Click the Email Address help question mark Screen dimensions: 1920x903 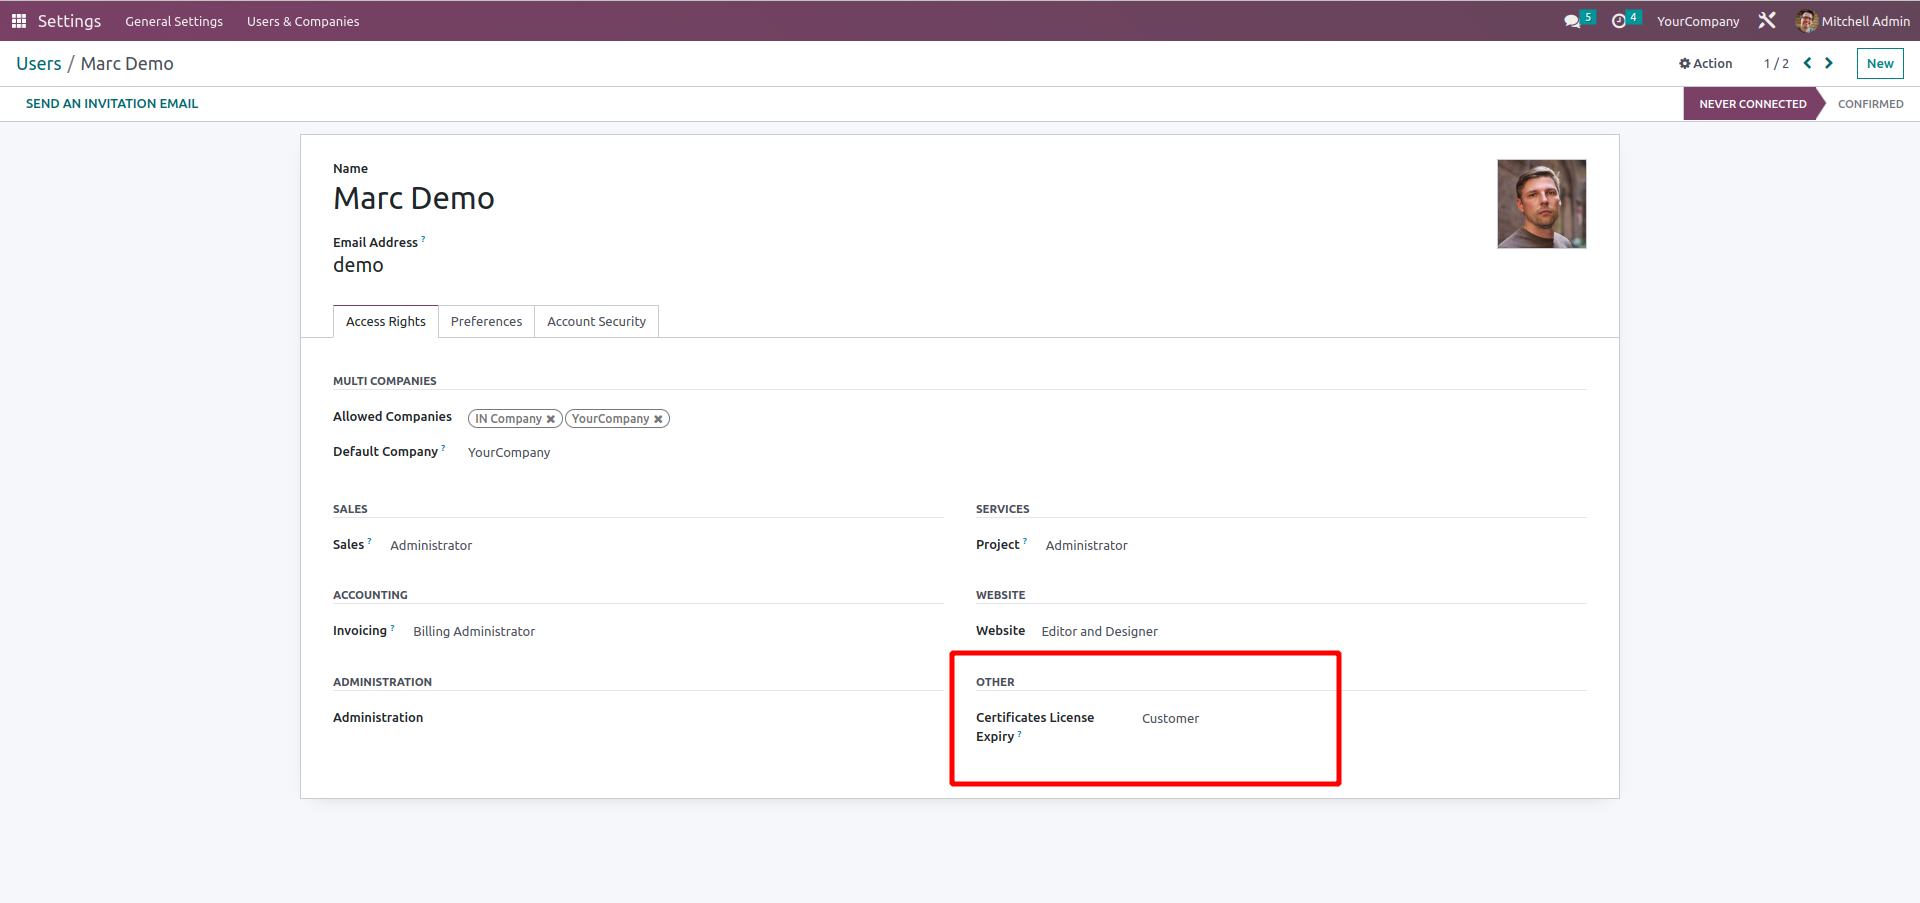coord(423,239)
